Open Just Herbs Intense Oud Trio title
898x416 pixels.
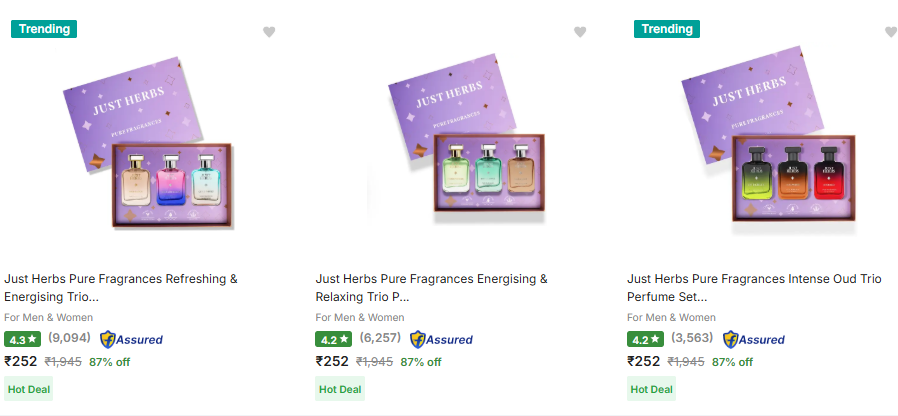tap(754, 287)
